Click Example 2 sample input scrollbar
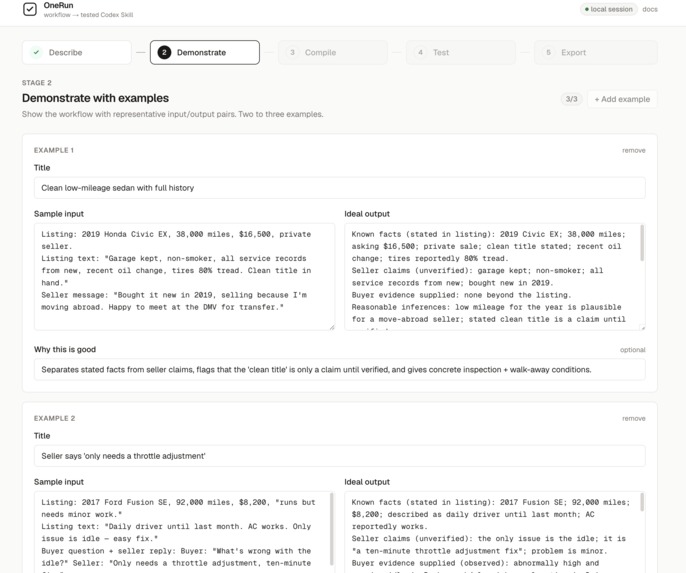The image size is (686, 573). (331, 529)
